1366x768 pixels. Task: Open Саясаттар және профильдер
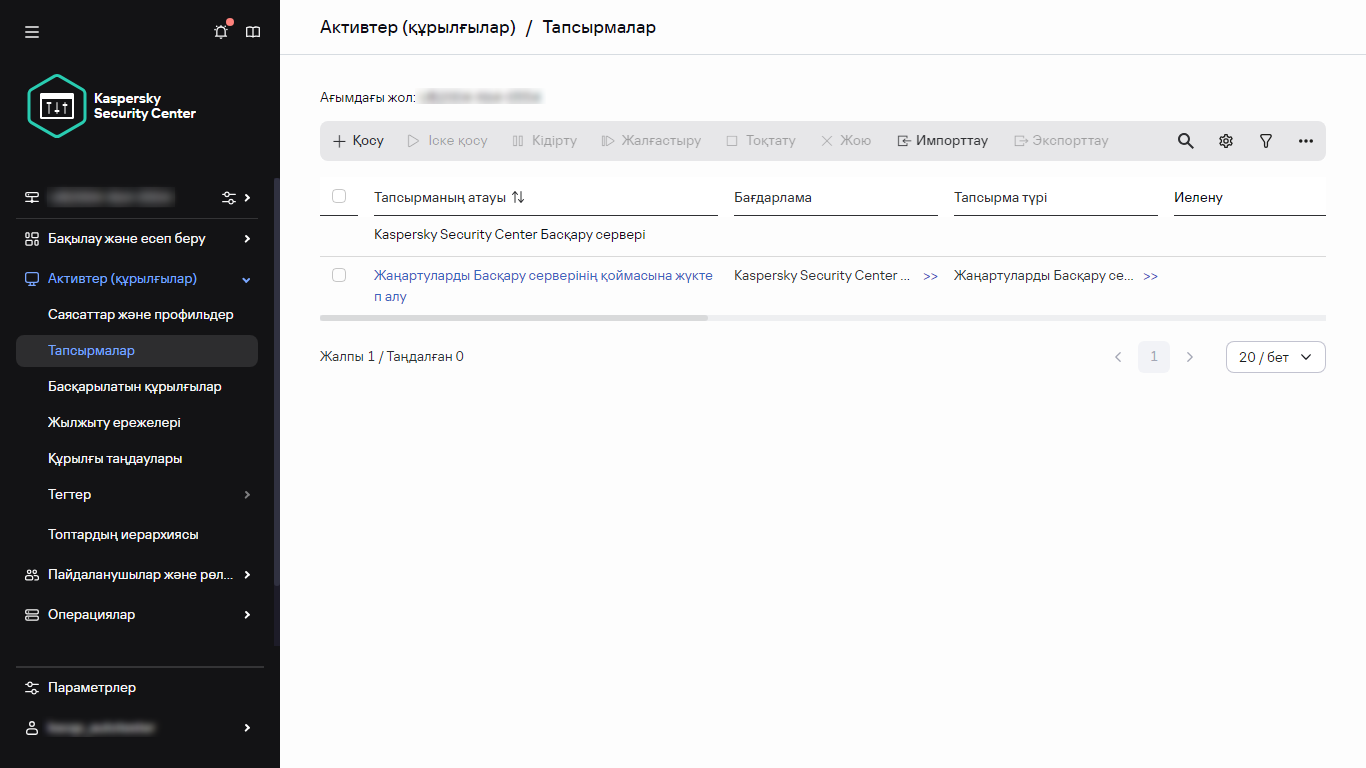tap(141, 315)
